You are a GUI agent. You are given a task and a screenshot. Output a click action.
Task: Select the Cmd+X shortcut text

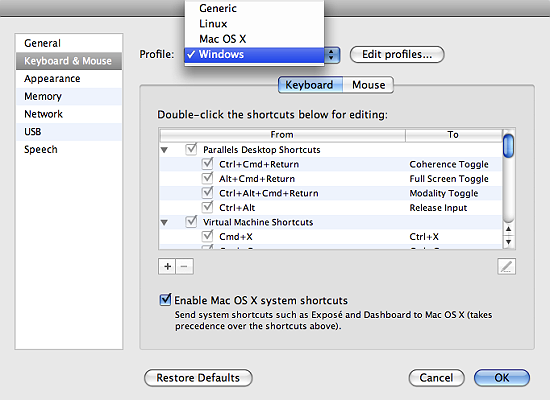tap(236, 237)
